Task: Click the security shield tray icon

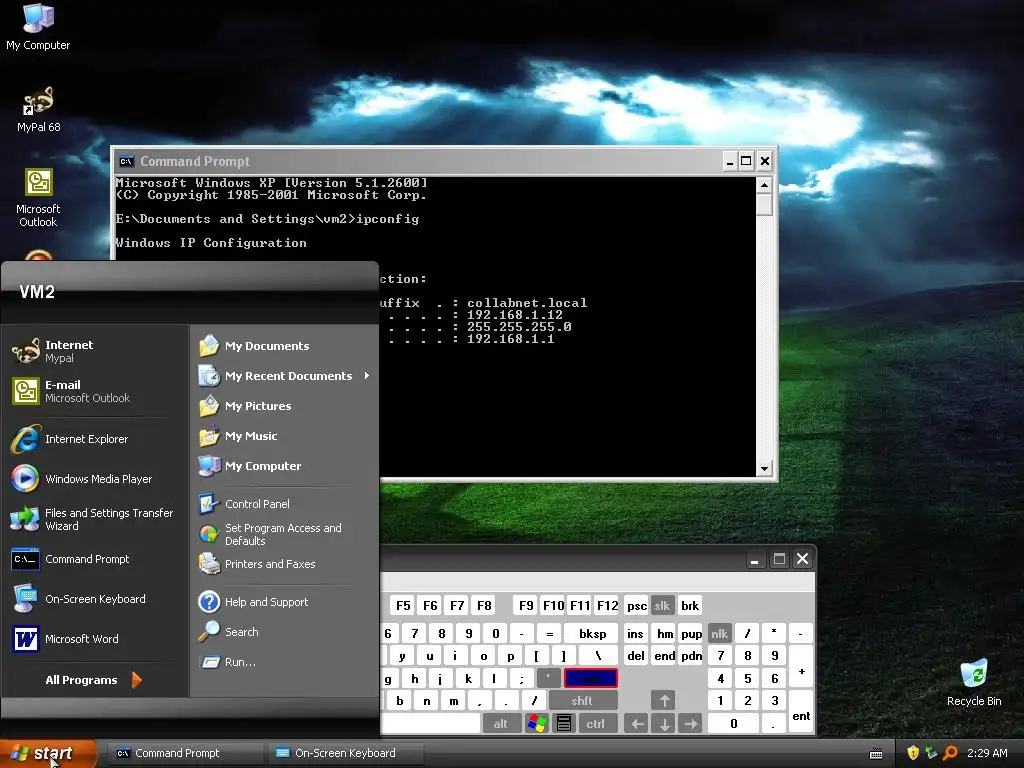Action: click(x=913, y=753)
